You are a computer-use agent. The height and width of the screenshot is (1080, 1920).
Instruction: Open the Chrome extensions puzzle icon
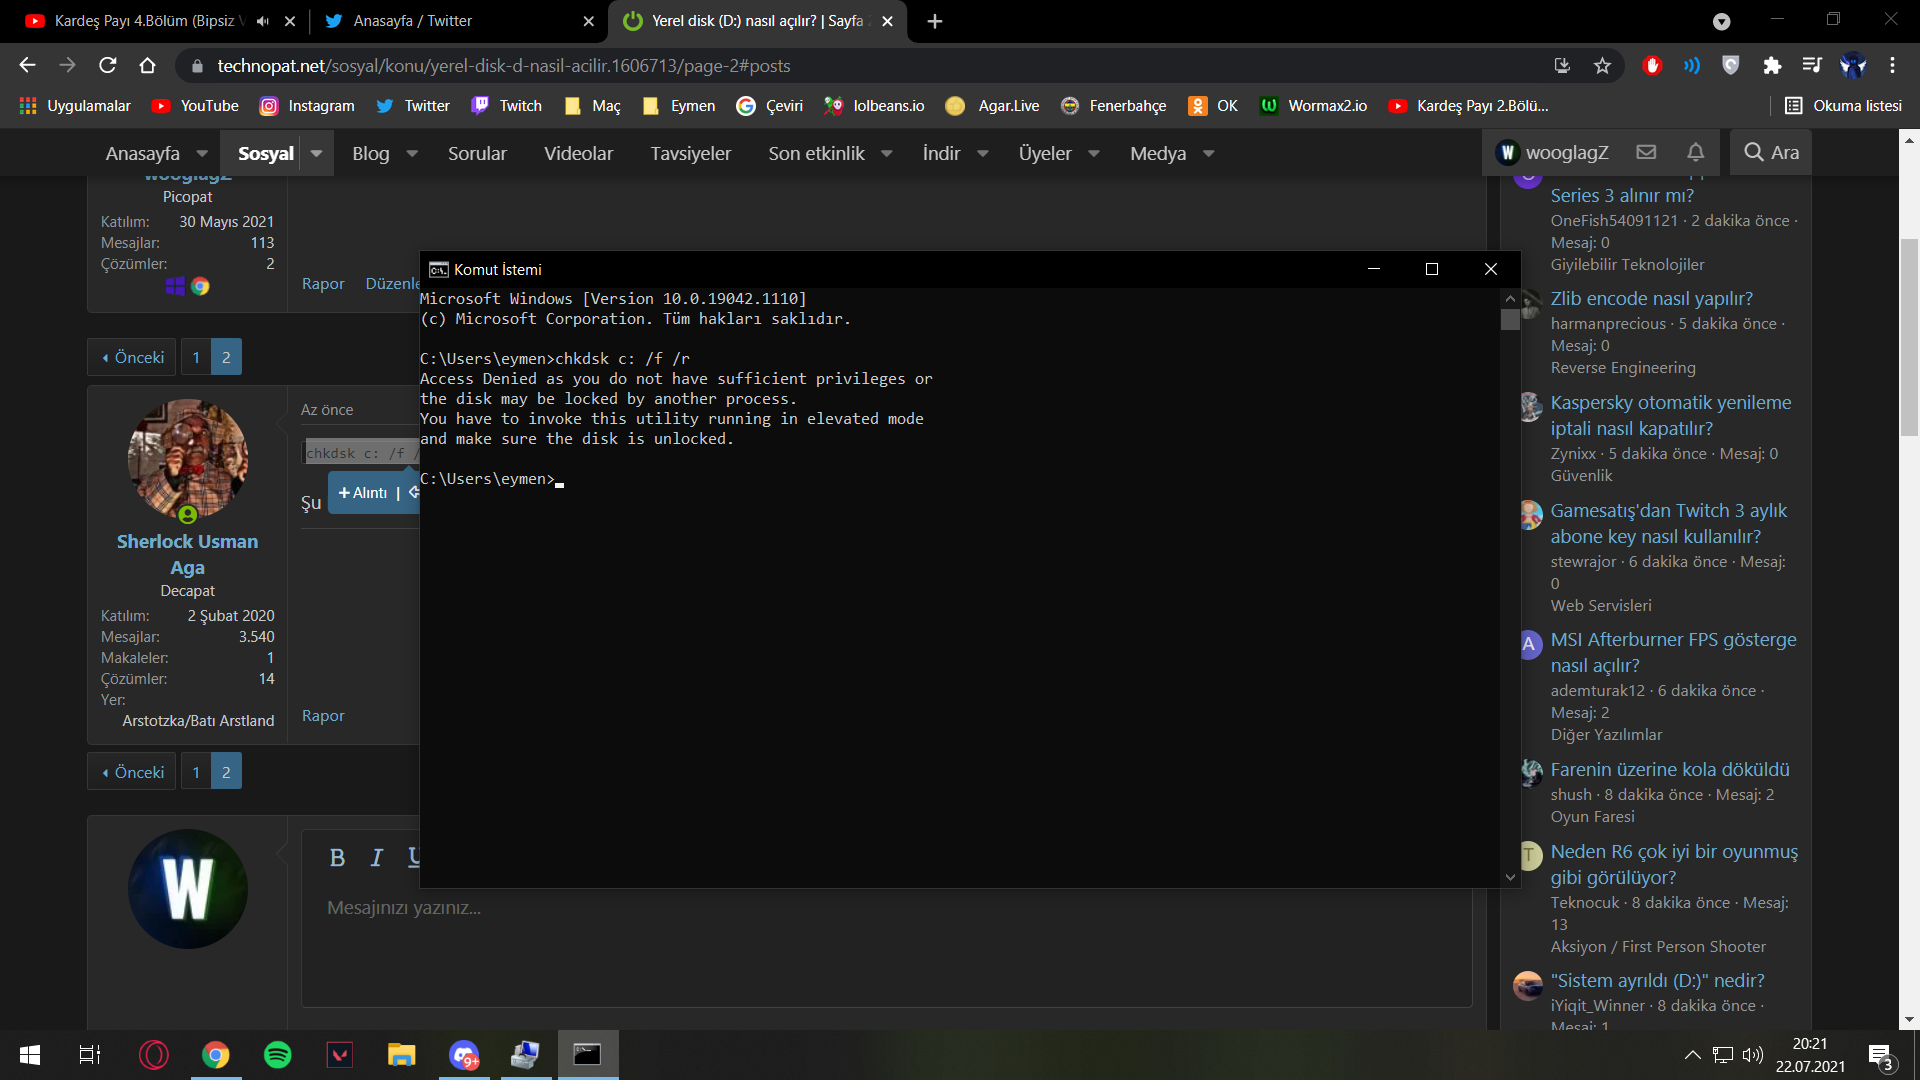[x=1772, y=66]
